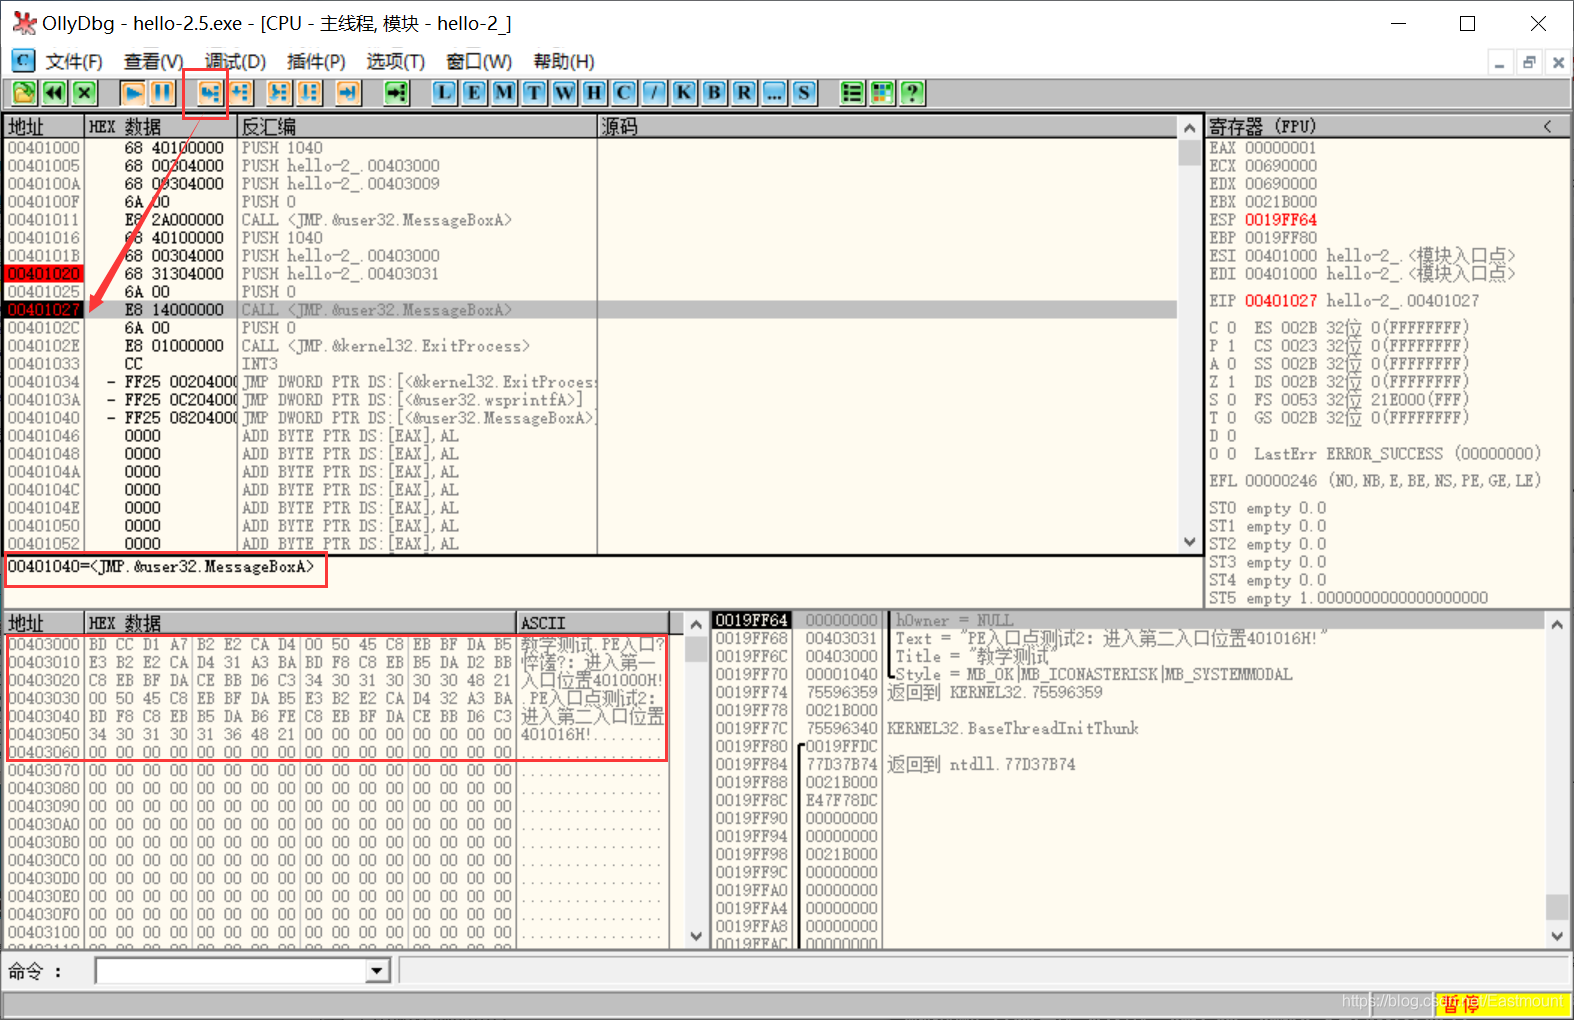This screenshot has height=1020, width=1574.
Task: Open the help question mark icon
Action: [912, 93]
